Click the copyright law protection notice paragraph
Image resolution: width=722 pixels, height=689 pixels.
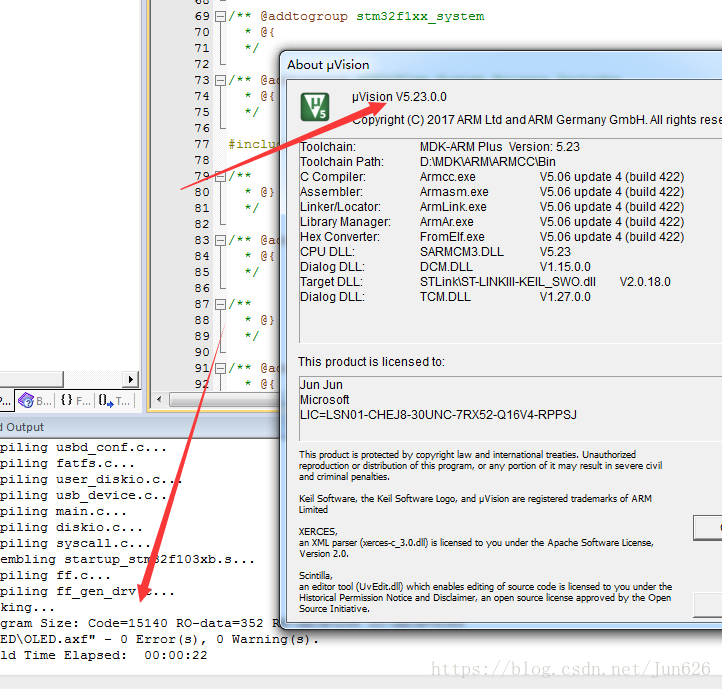coord(480,466)
